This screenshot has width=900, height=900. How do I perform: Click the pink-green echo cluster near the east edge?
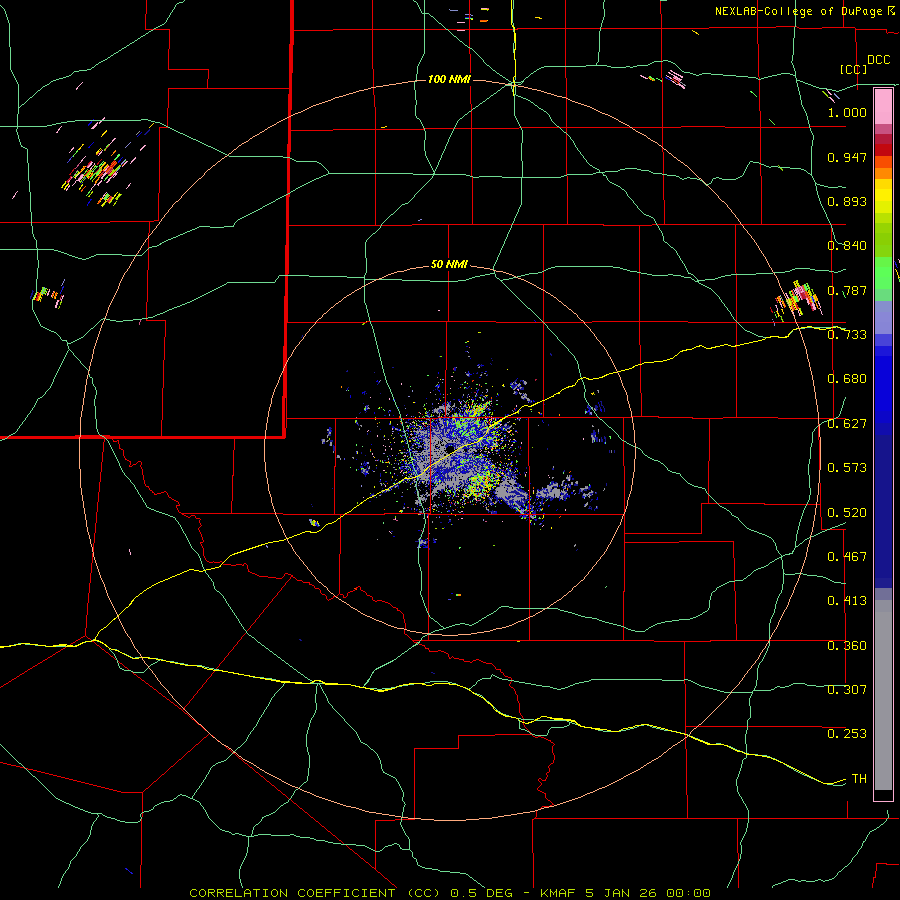[x=798, y=298]
